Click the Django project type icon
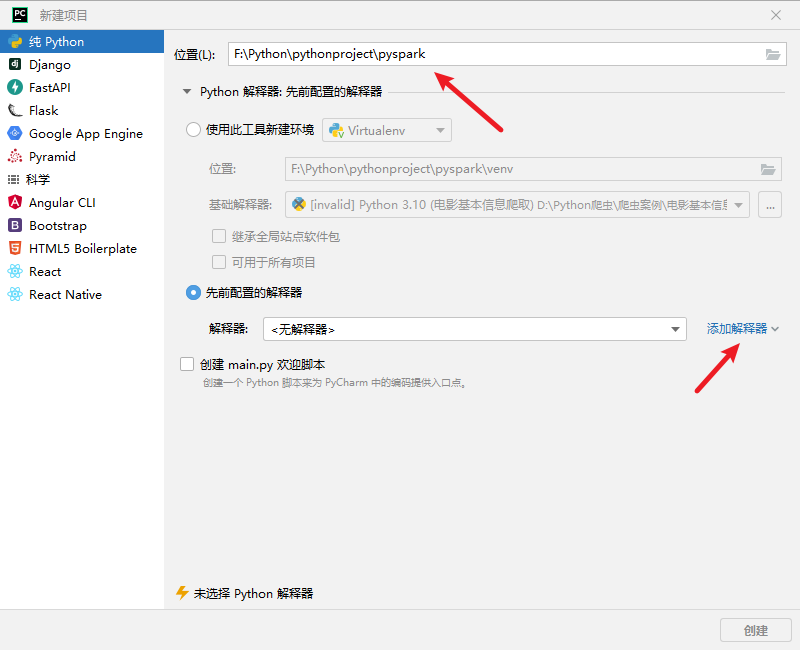This screenshot has width=800, height=650. (15, 64)
